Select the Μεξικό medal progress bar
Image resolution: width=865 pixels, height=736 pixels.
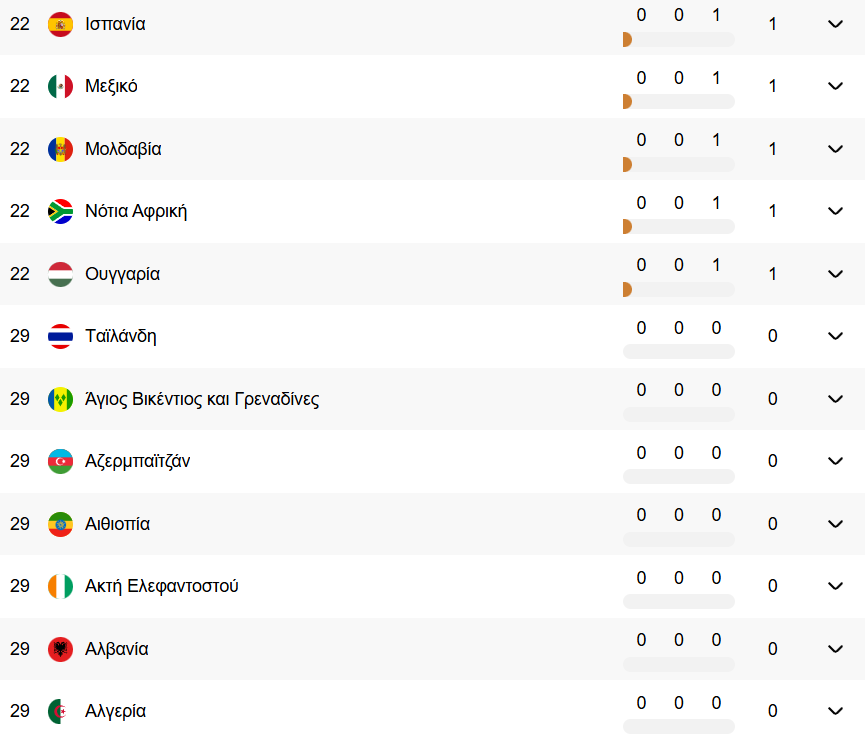coord(679,102)
